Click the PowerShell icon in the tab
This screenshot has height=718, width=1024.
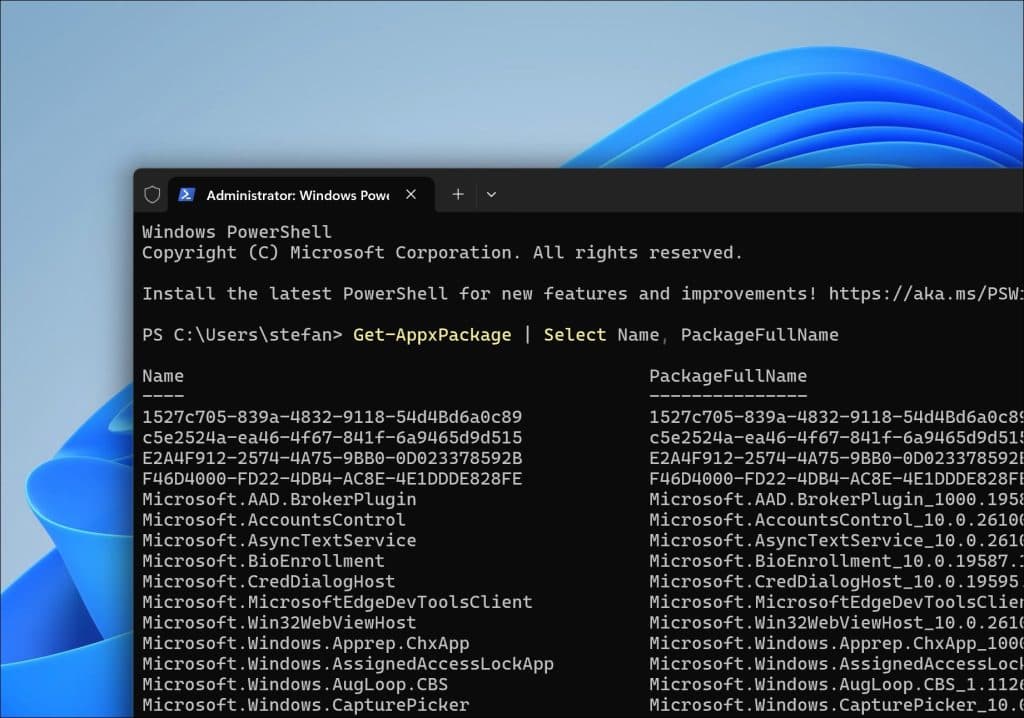186,195
